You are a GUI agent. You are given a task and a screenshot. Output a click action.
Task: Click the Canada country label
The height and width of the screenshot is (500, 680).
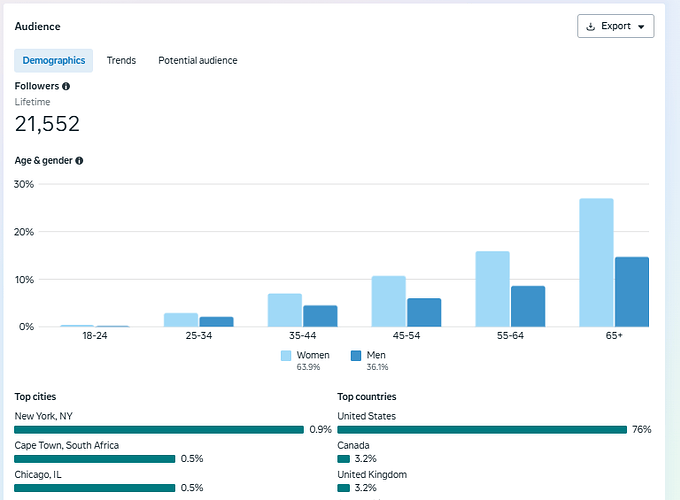(353, 445)
